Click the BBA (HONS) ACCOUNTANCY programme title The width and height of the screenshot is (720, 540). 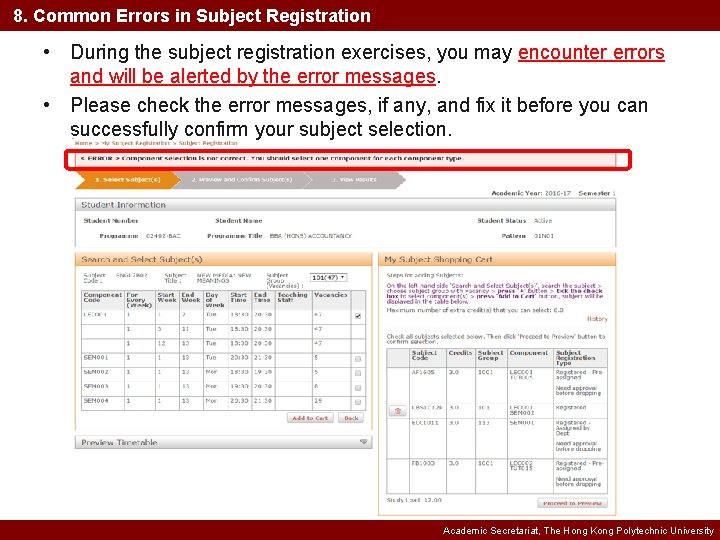(310, 236)
